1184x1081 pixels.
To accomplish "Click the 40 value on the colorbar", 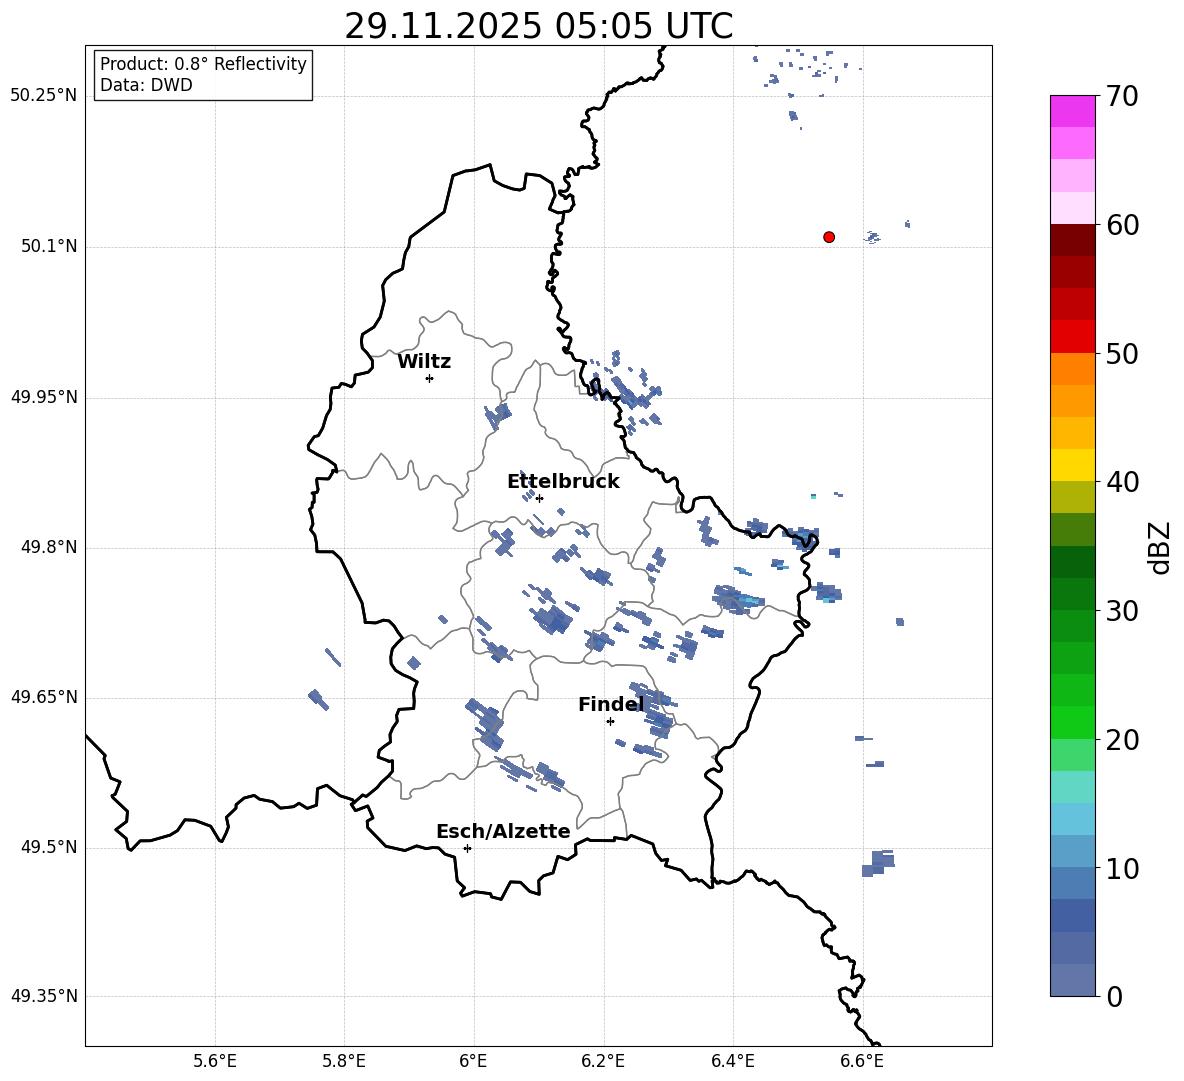I will [x=1121, y=482].
